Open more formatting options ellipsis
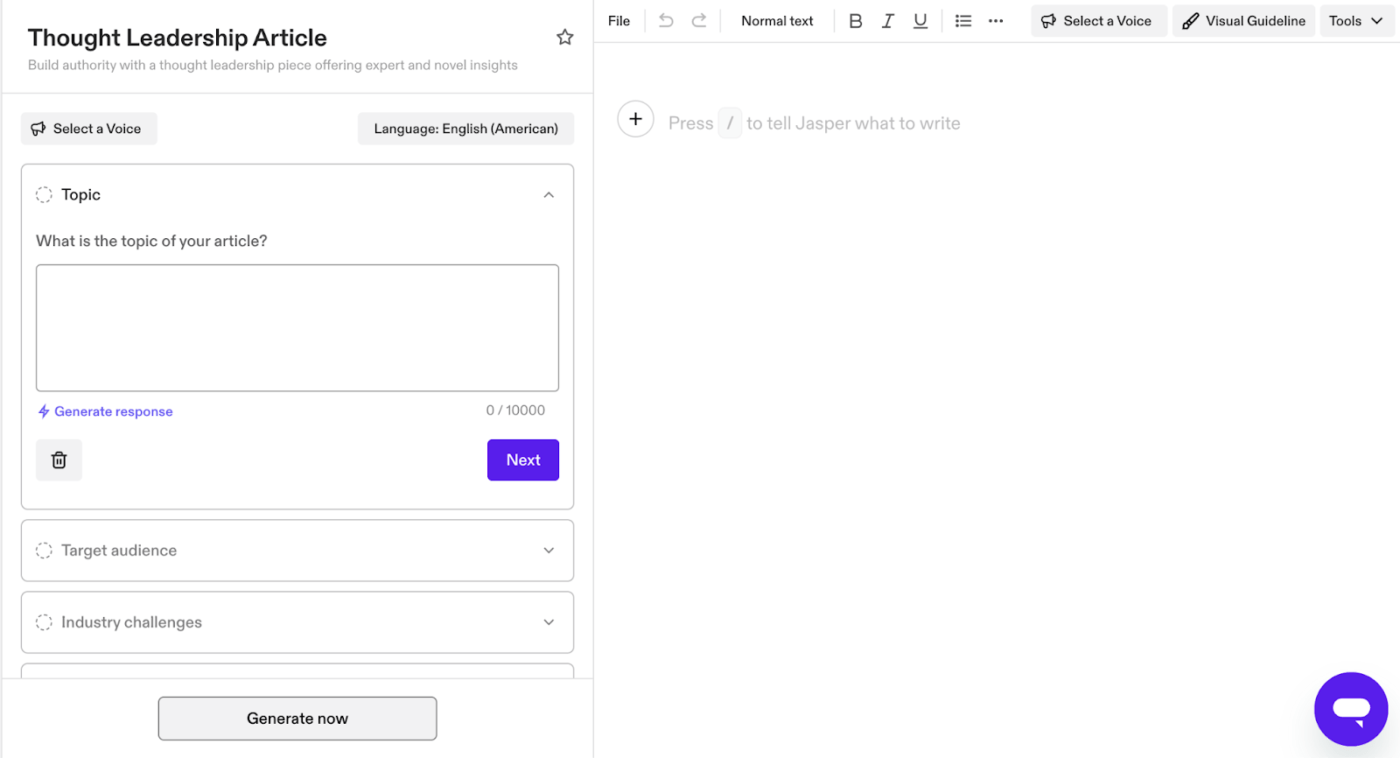 click(x=996, y=21)
